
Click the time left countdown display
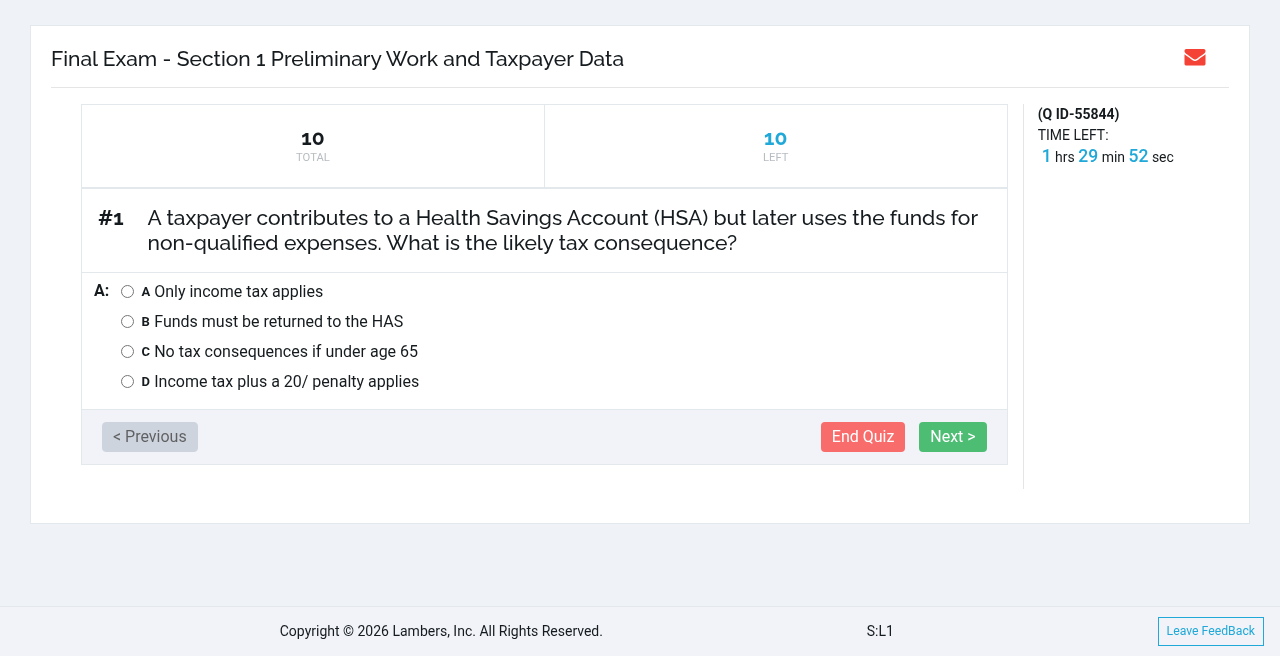click(1107, 156)
